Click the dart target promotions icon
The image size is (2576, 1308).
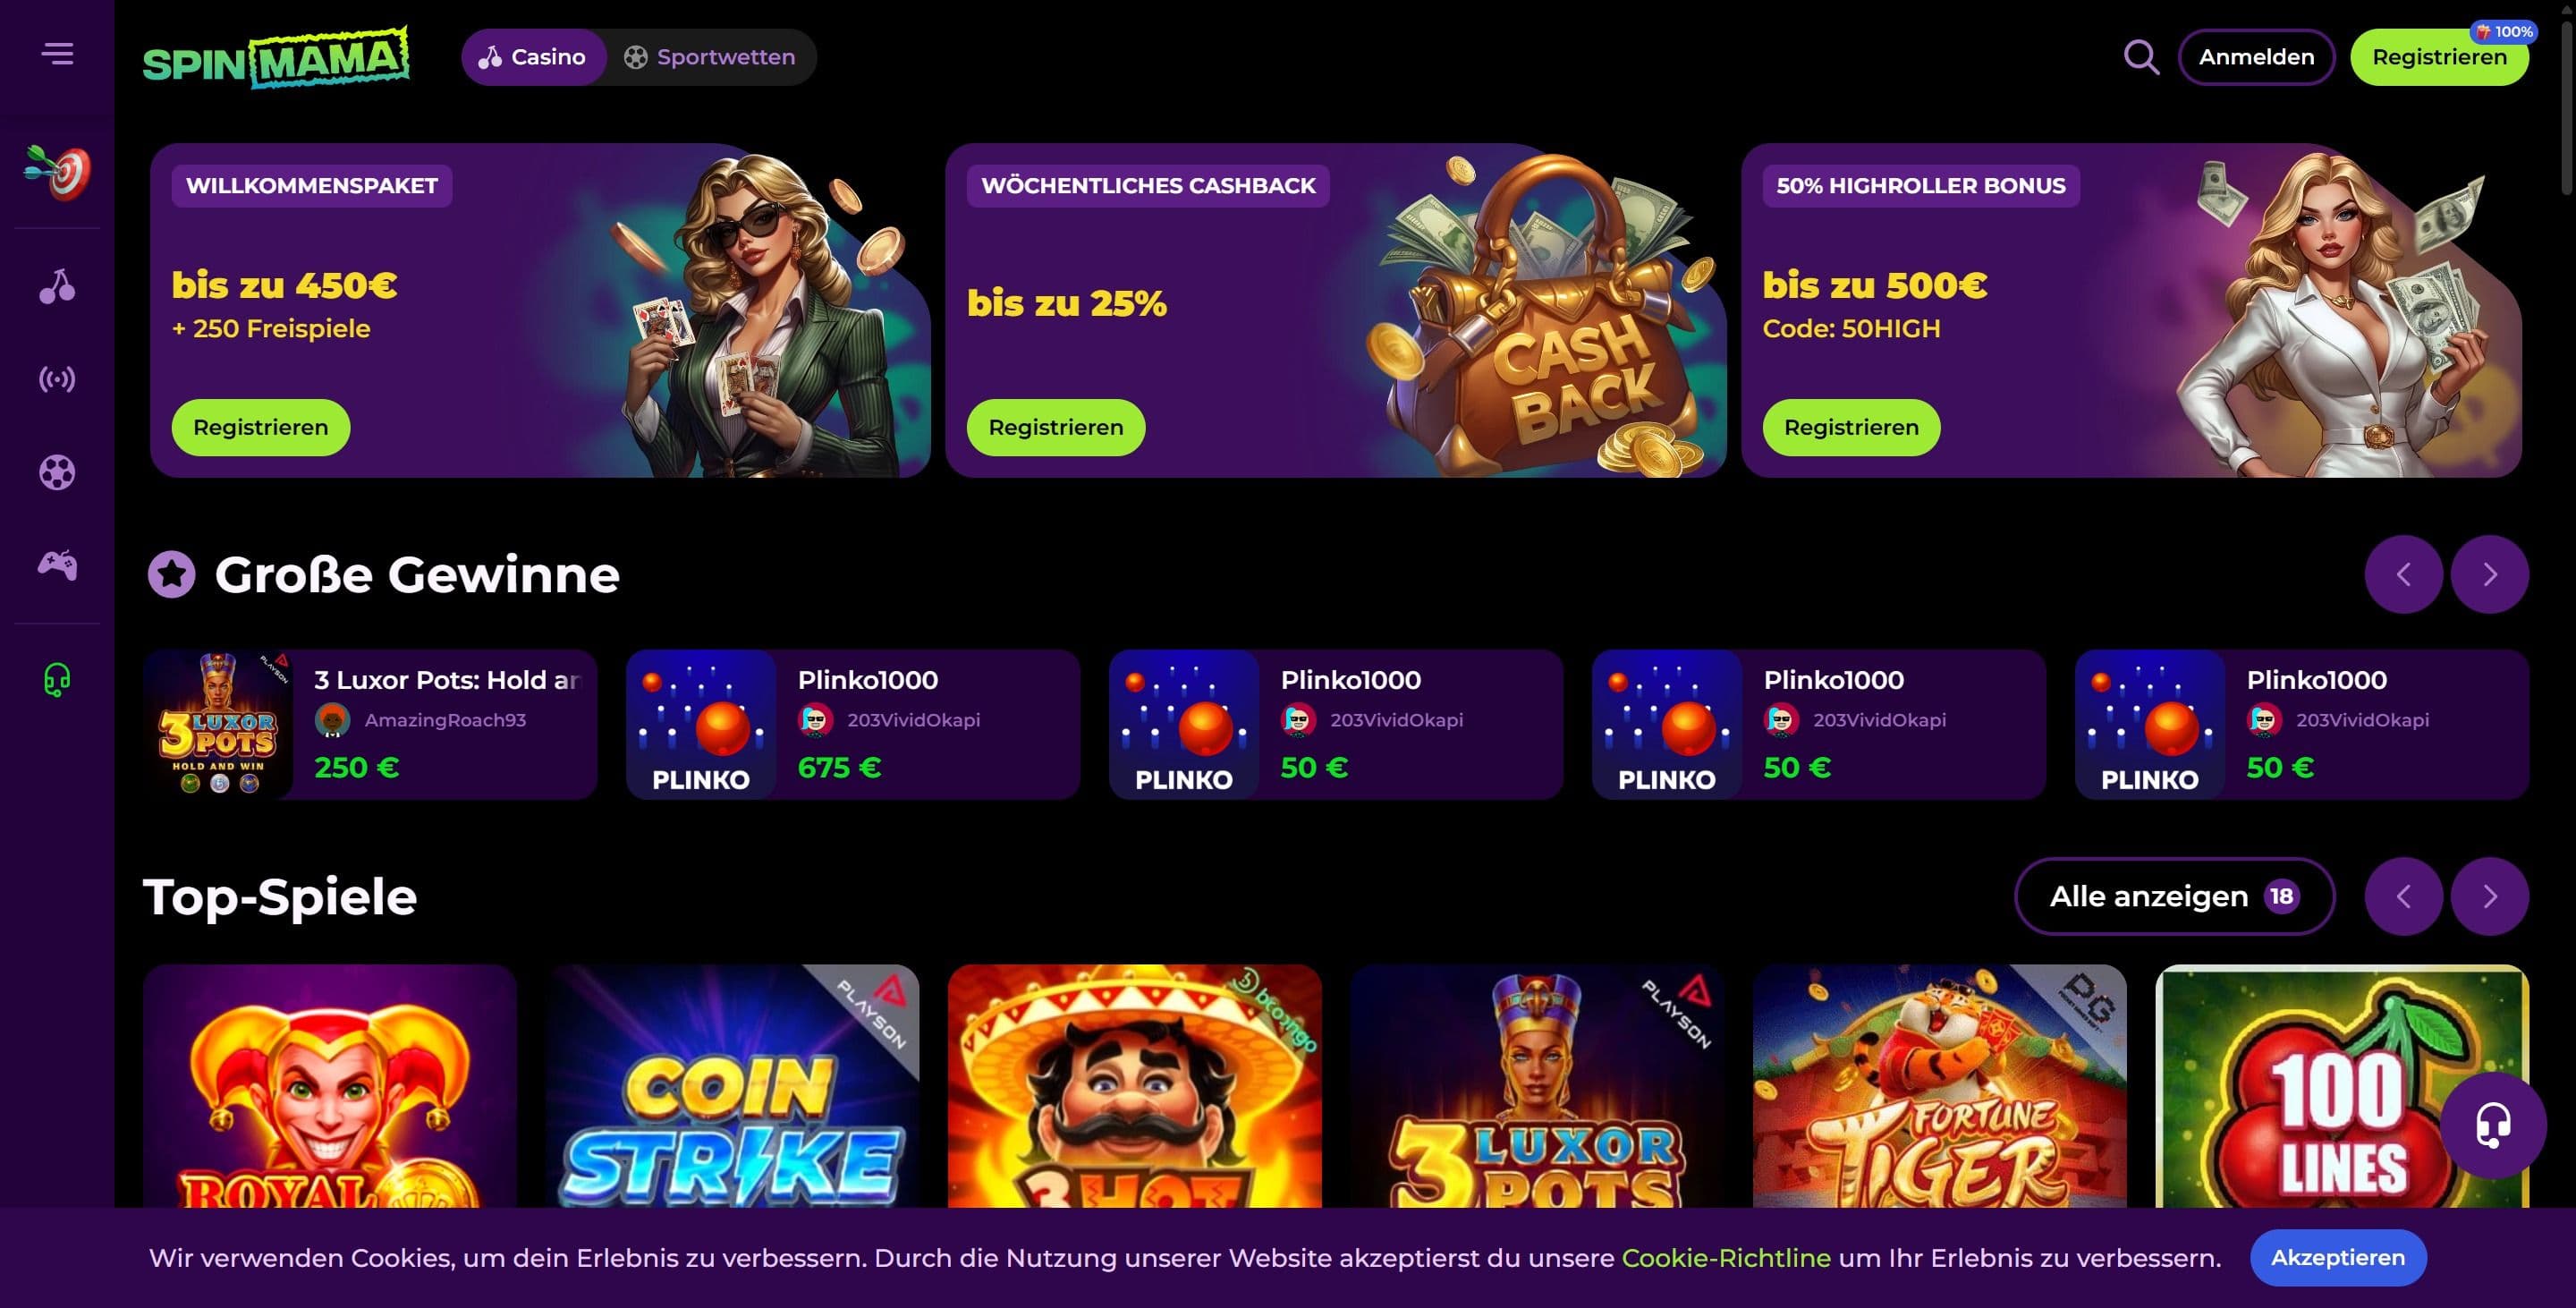click(57, 172)
